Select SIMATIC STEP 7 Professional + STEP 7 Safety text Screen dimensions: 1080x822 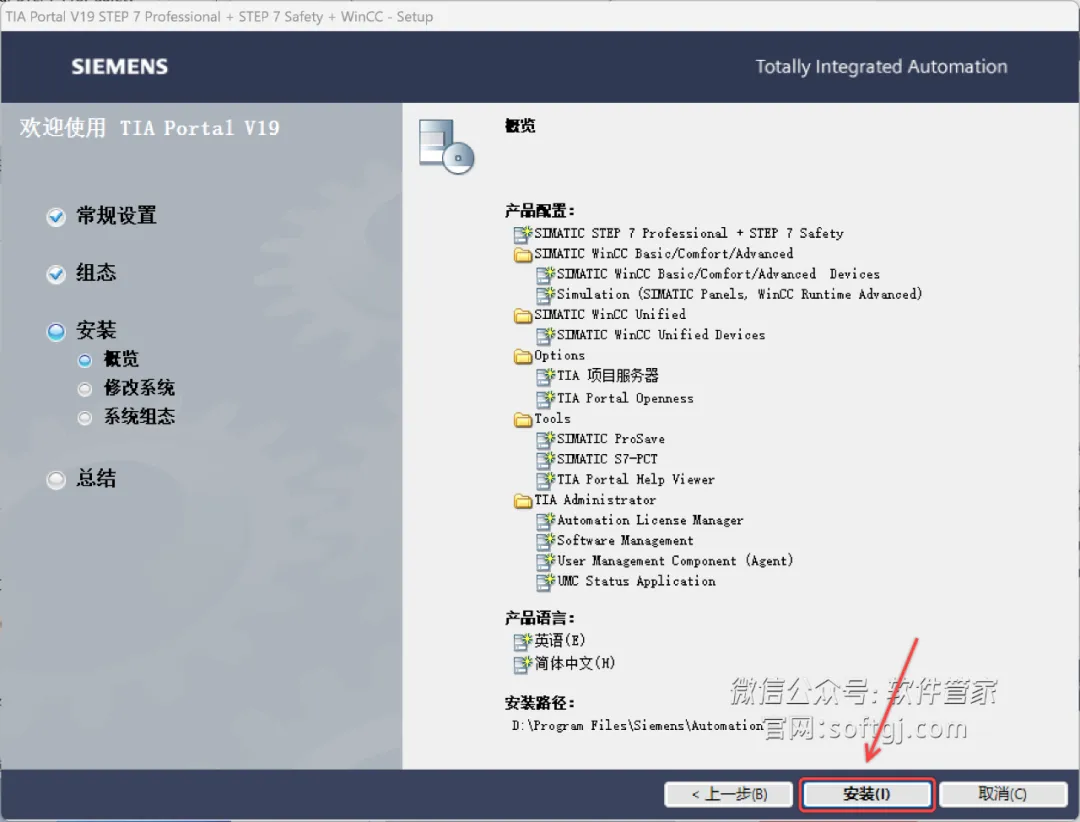[689, 234]
